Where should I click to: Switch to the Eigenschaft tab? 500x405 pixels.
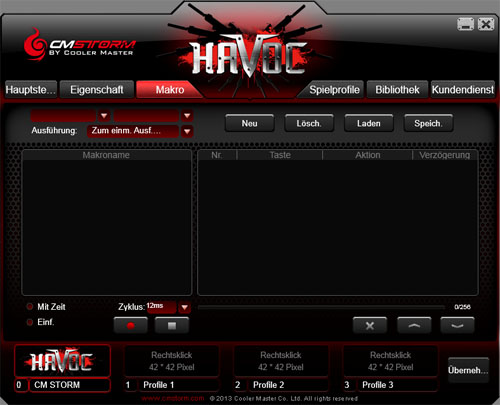click(97, 89)
